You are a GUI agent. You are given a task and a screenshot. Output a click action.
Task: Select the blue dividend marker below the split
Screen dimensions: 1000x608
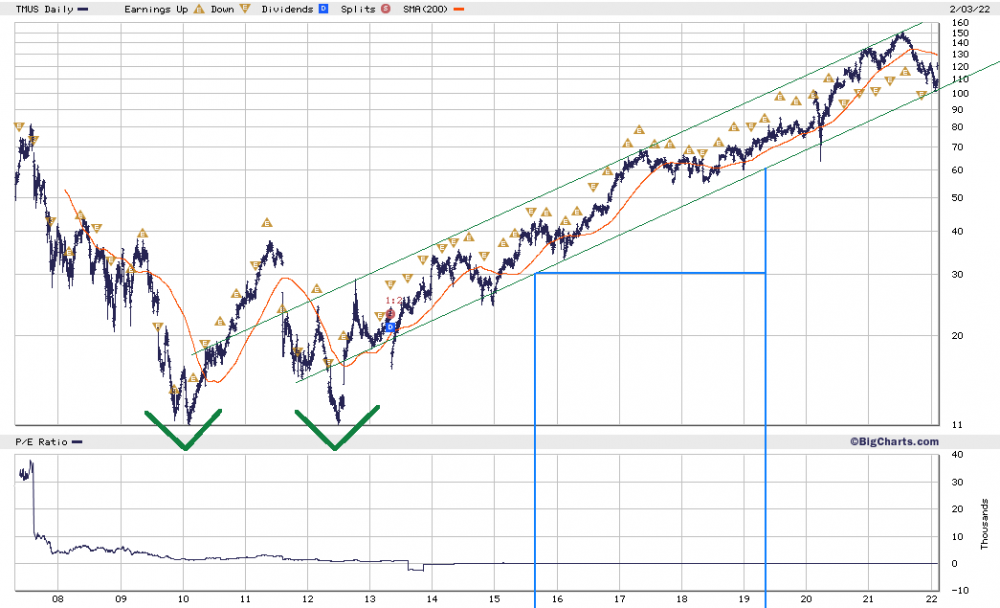(x=391, y=327)
